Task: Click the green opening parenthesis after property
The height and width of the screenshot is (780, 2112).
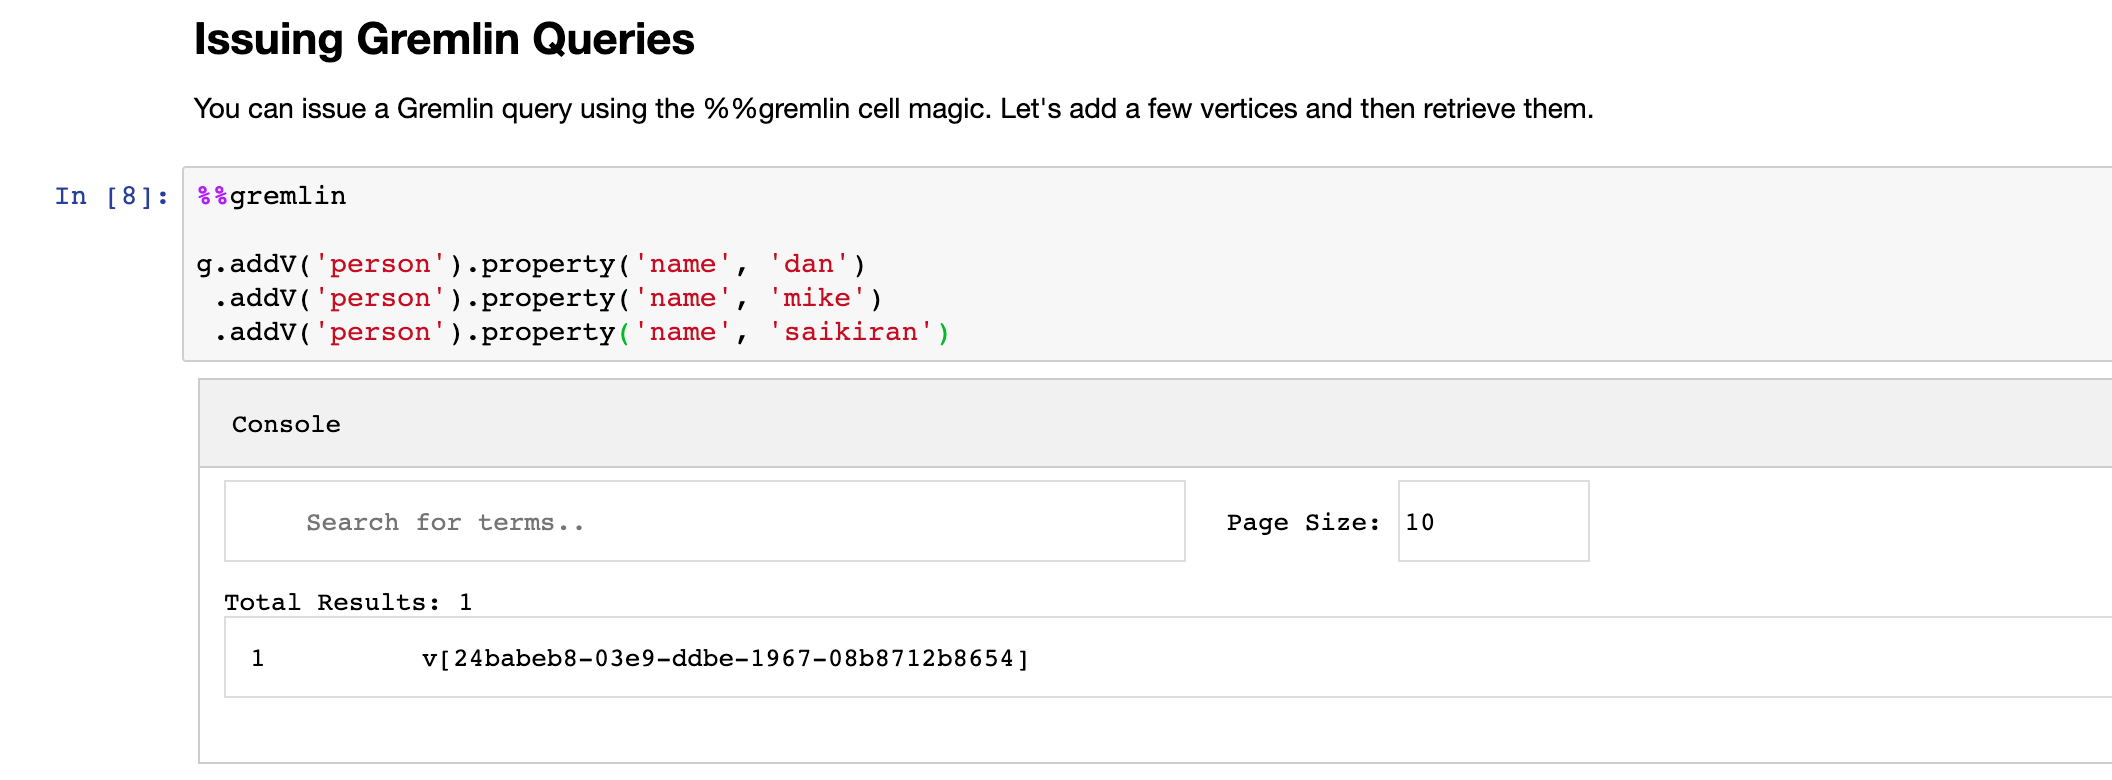Action: pyautogui.click(x=624, y=332)
